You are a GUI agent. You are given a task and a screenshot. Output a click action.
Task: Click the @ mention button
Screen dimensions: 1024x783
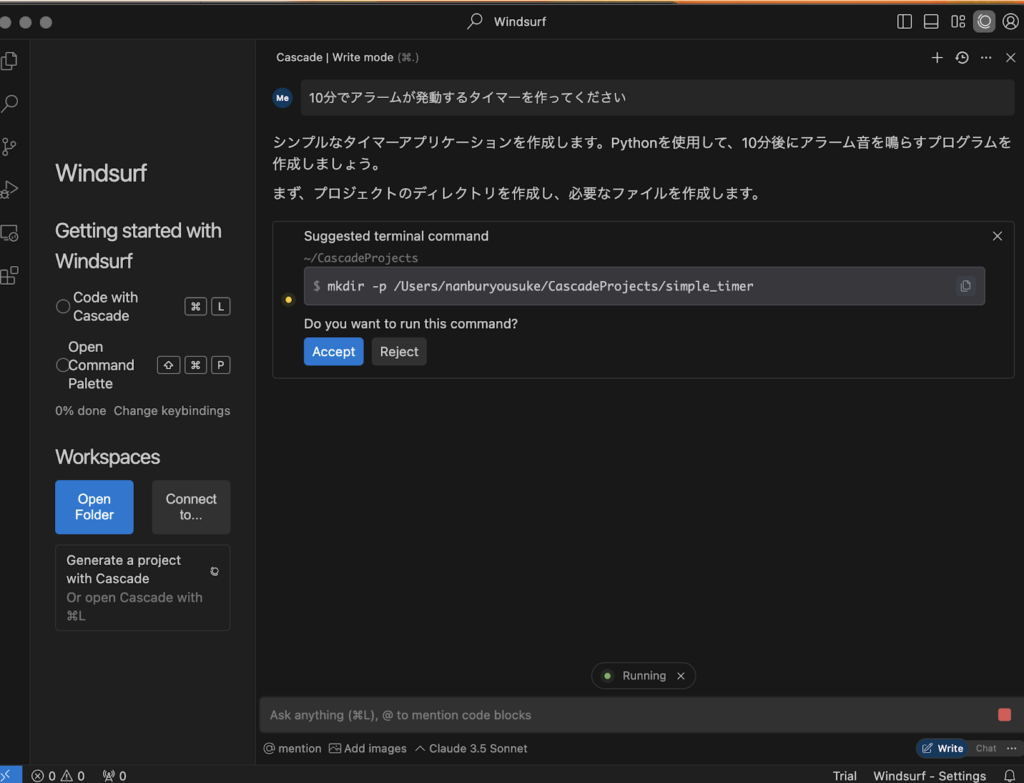293,748
